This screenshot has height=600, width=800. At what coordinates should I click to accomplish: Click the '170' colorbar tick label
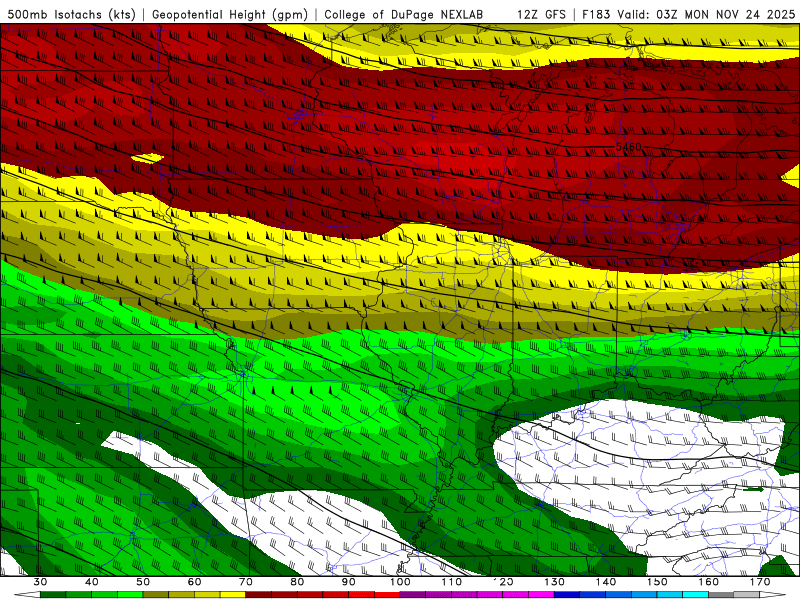click(x=760, y=582)
